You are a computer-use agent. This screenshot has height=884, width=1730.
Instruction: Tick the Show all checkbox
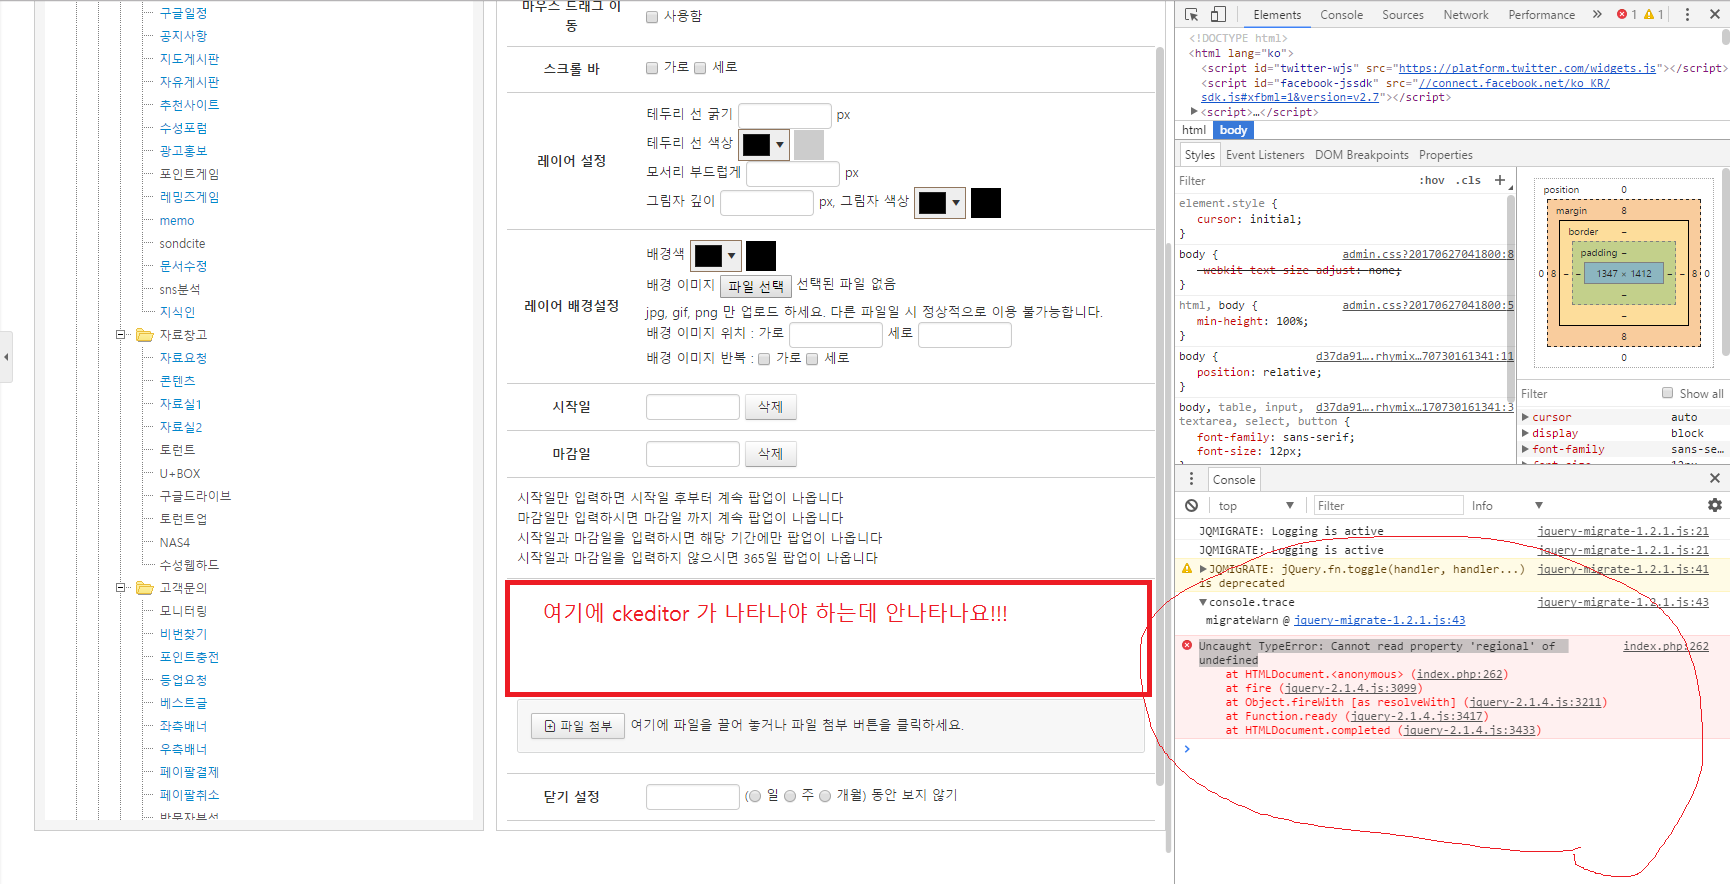point(1667,393)
